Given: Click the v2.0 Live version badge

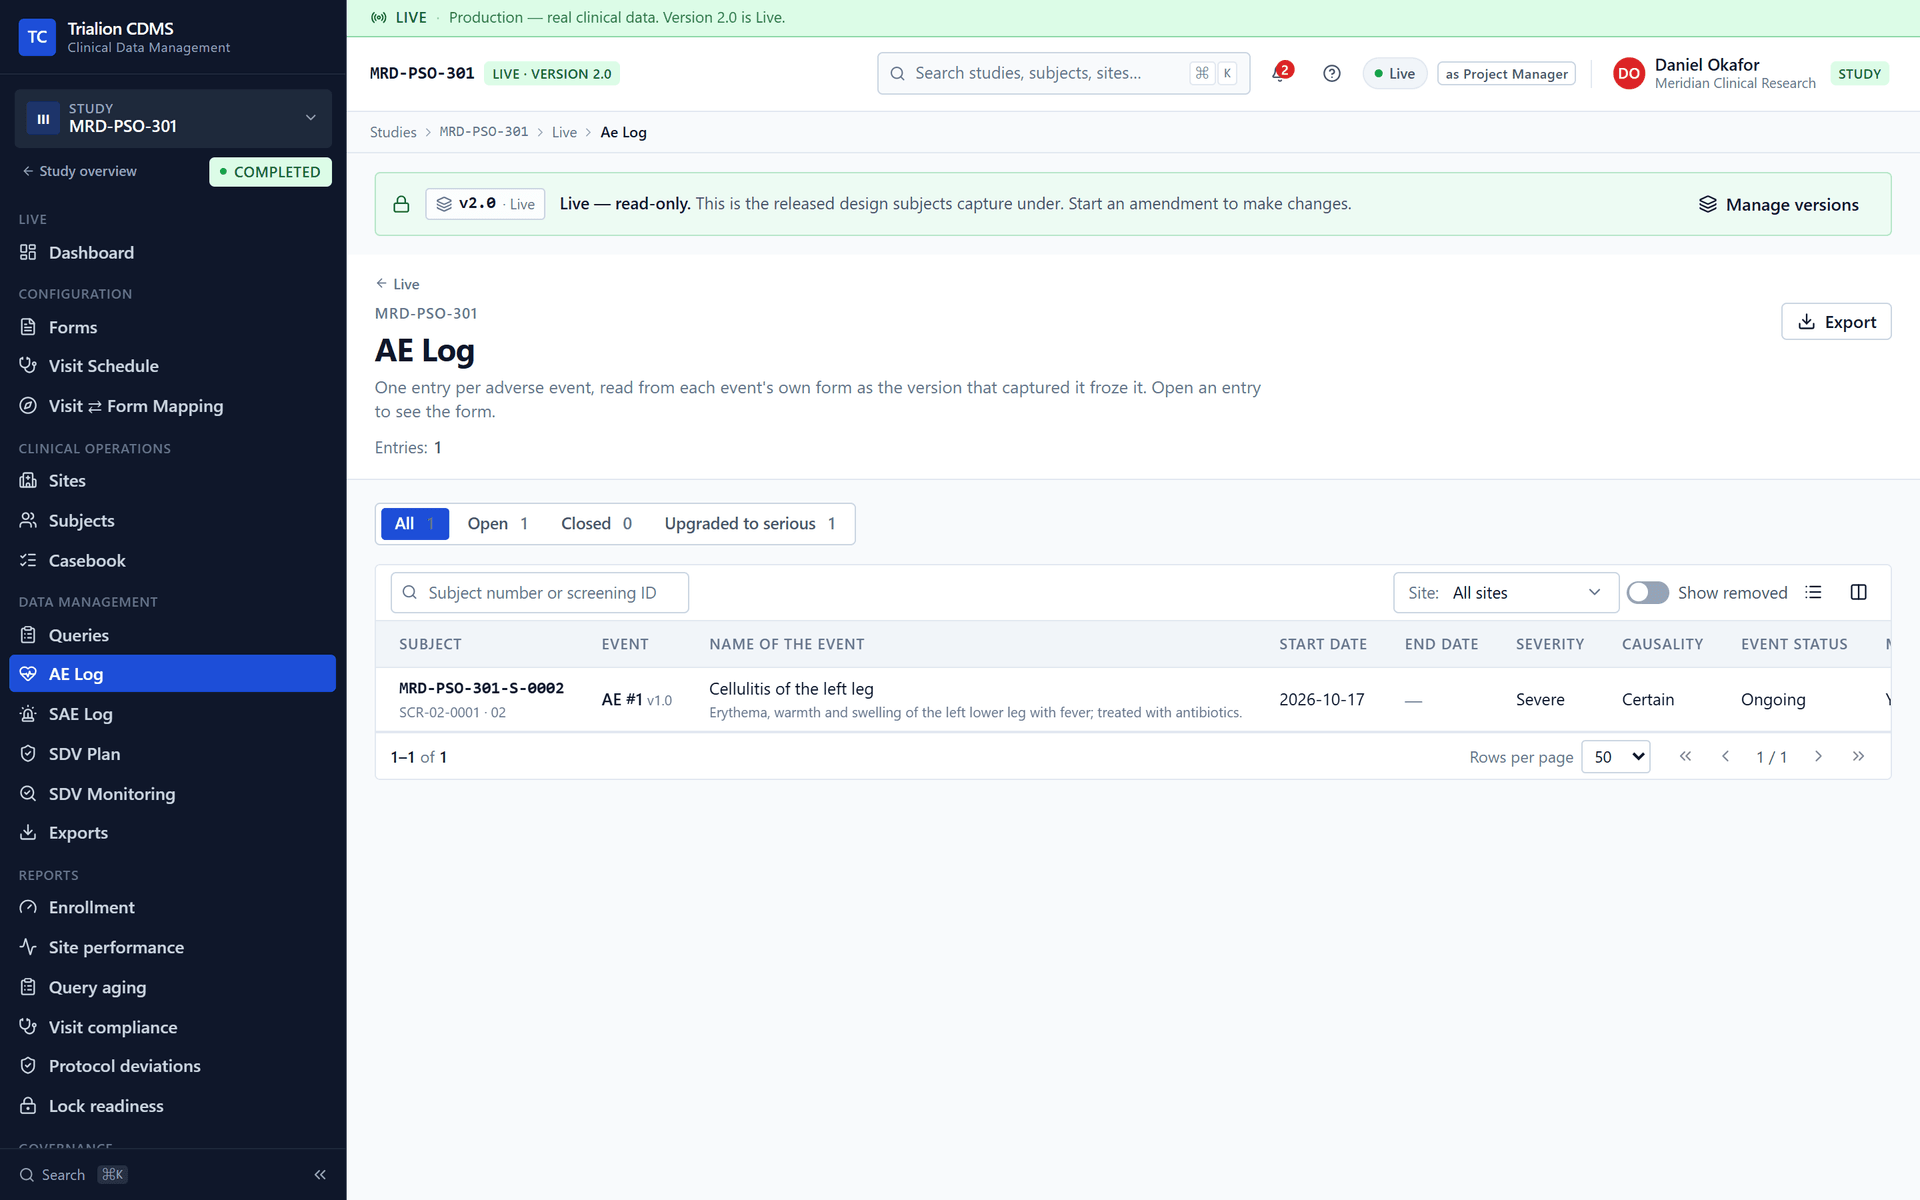Looking at the screenshot, I should click(485, 204).
